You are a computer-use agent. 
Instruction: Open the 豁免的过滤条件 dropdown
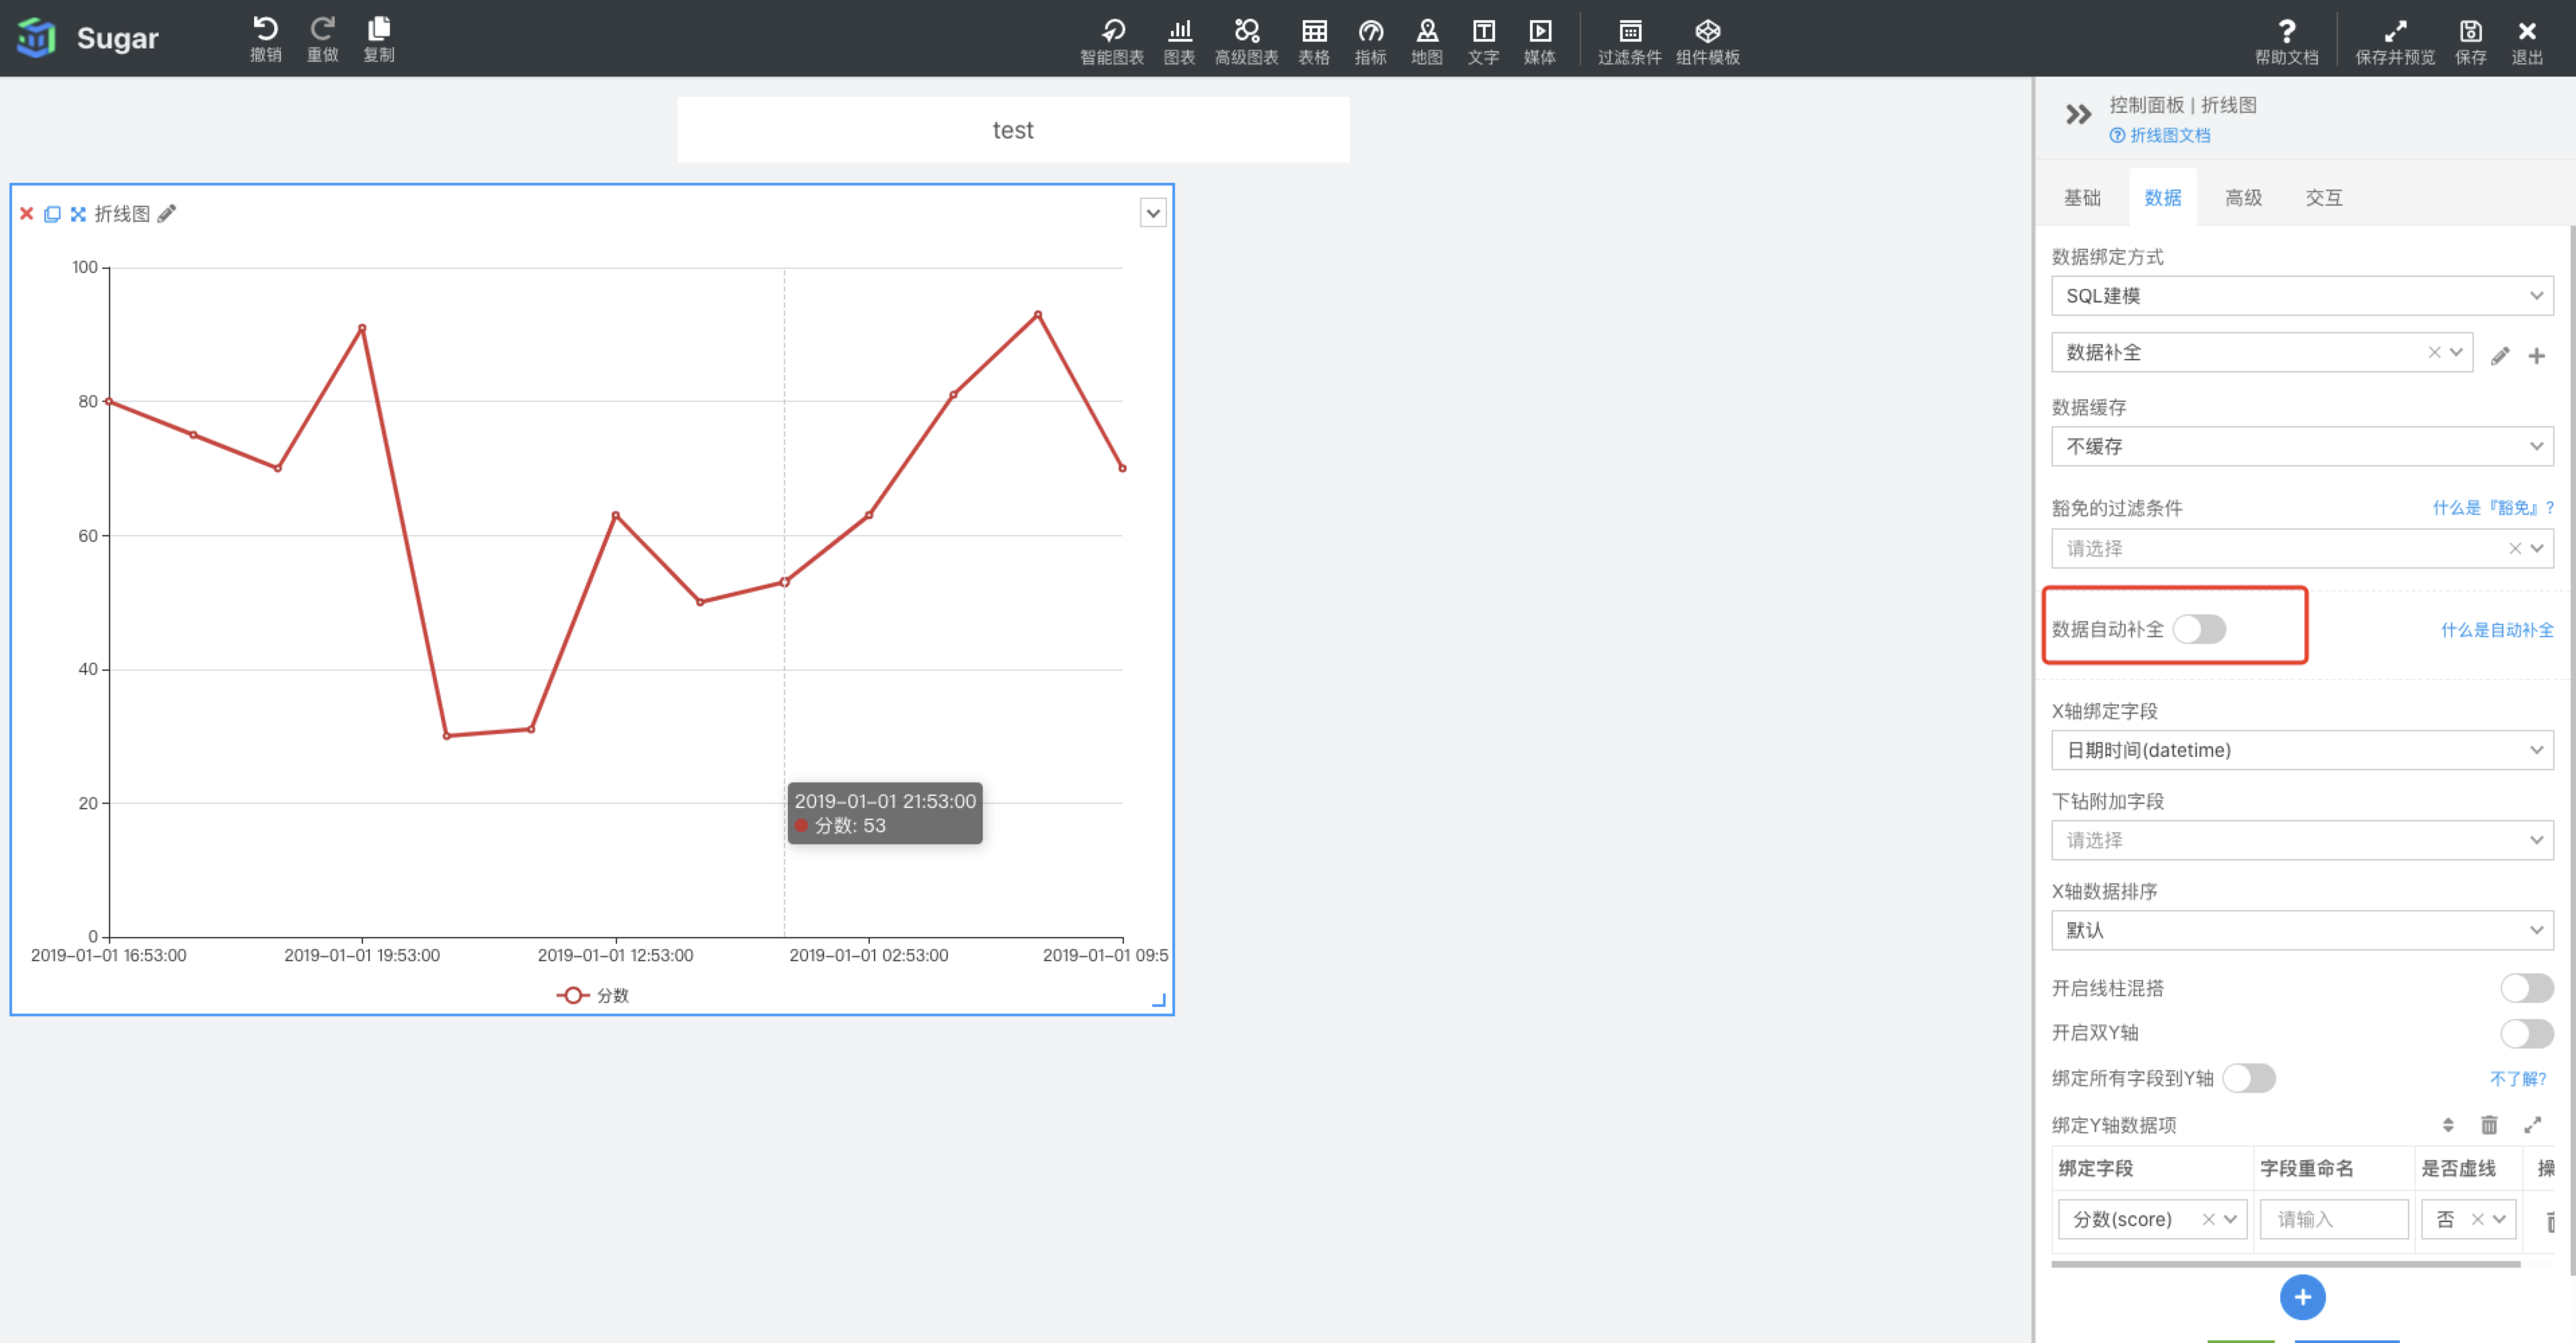[x=2302, y=548]
